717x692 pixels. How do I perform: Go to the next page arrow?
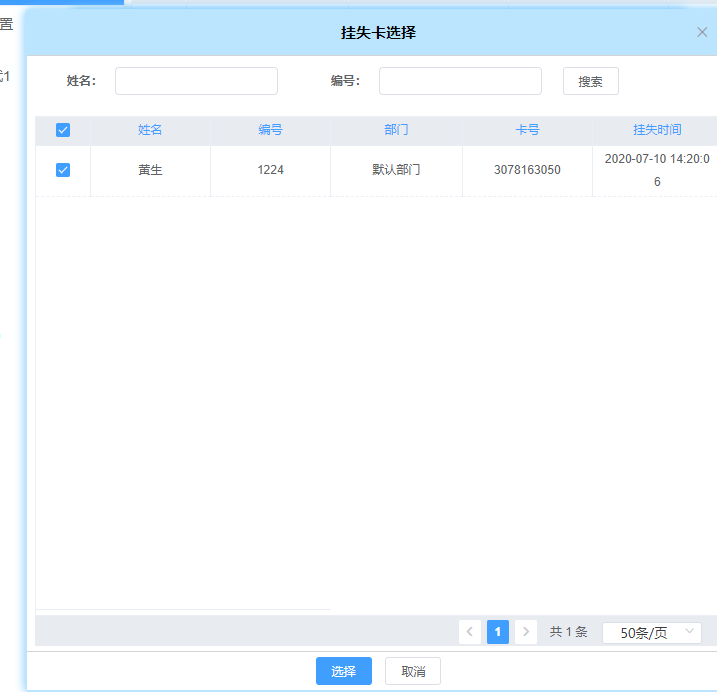pyautogui.click(x=526, y=632)
